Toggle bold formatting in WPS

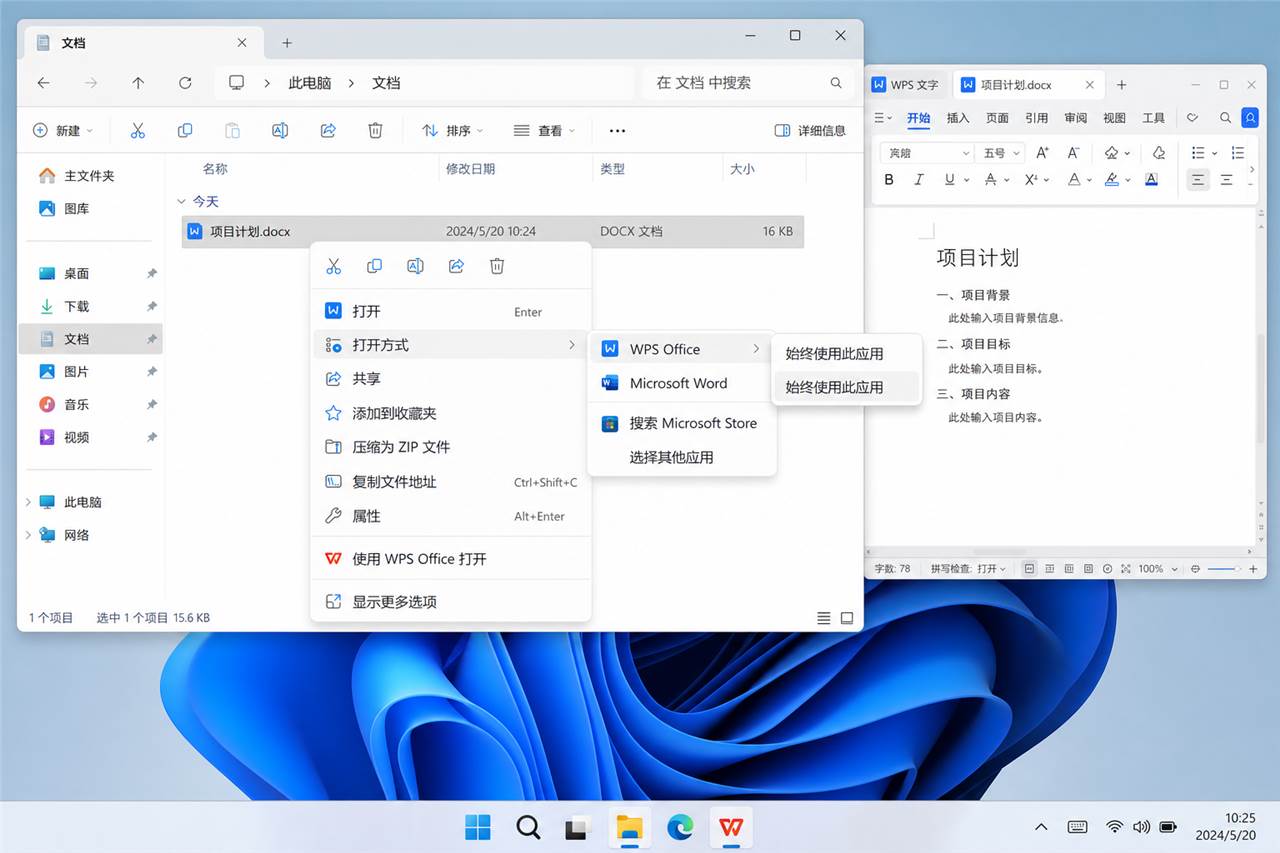point(890,180)
